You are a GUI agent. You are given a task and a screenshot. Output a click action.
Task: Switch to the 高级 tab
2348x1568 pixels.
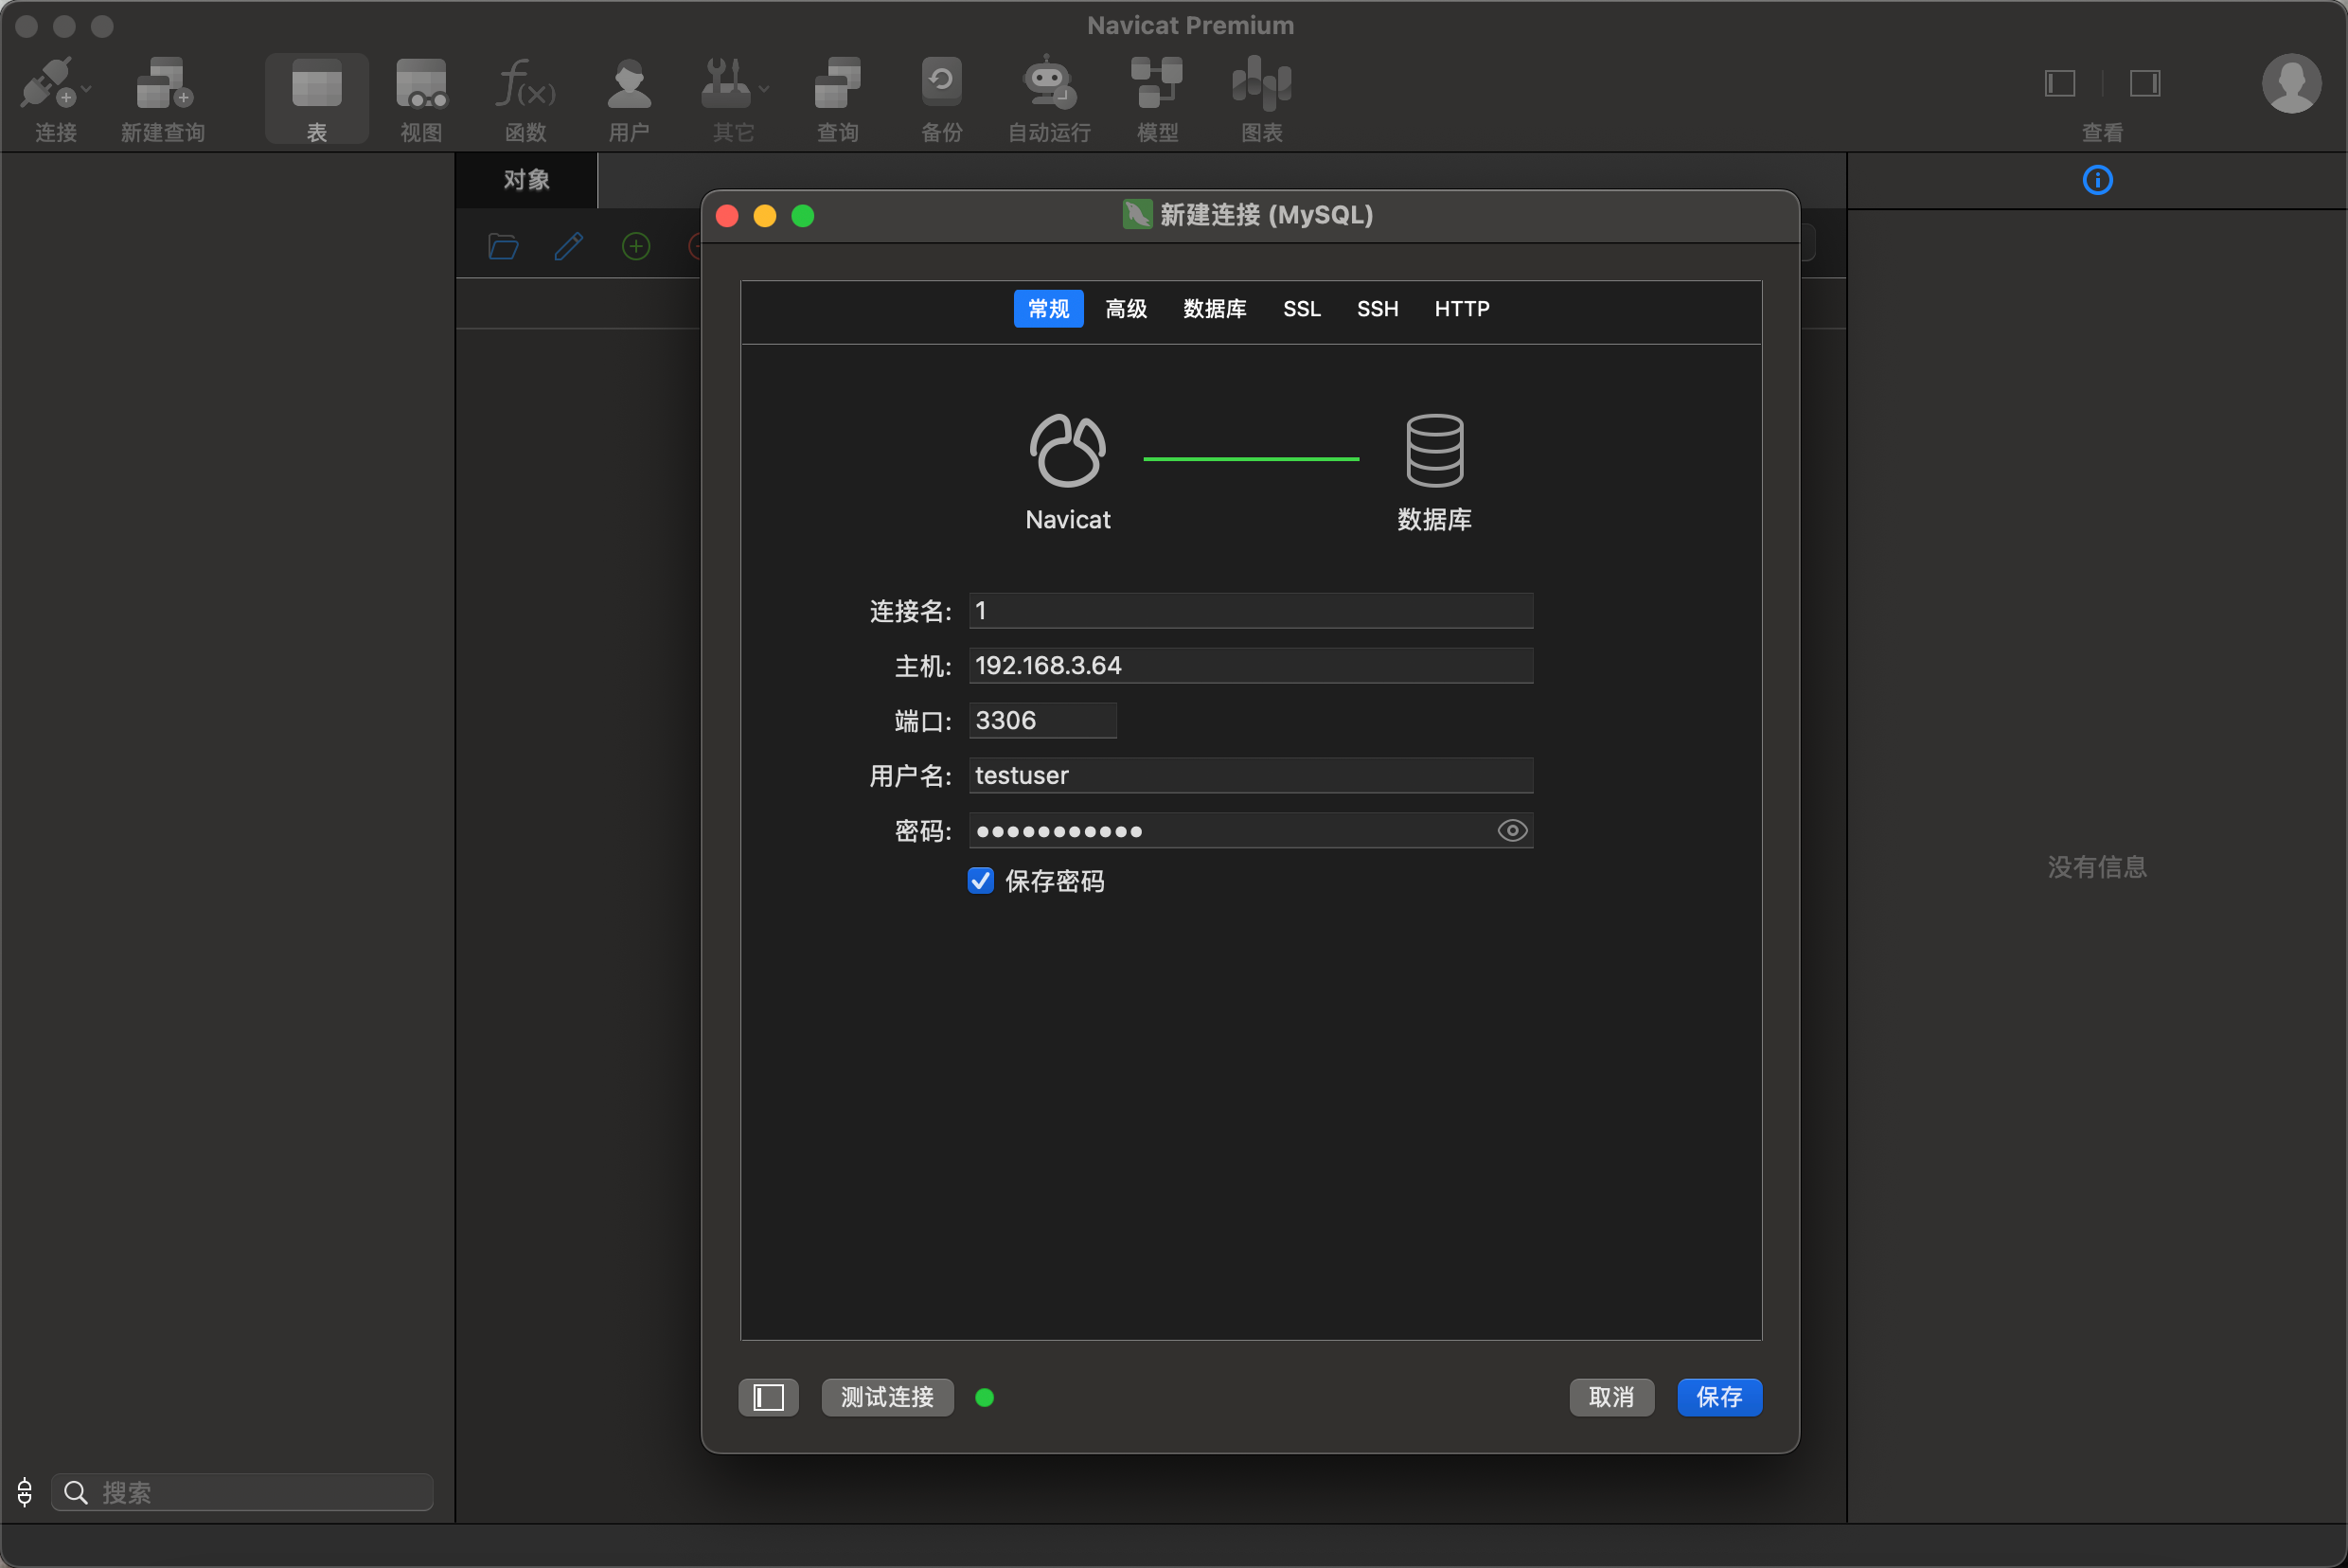(1126, 309)
